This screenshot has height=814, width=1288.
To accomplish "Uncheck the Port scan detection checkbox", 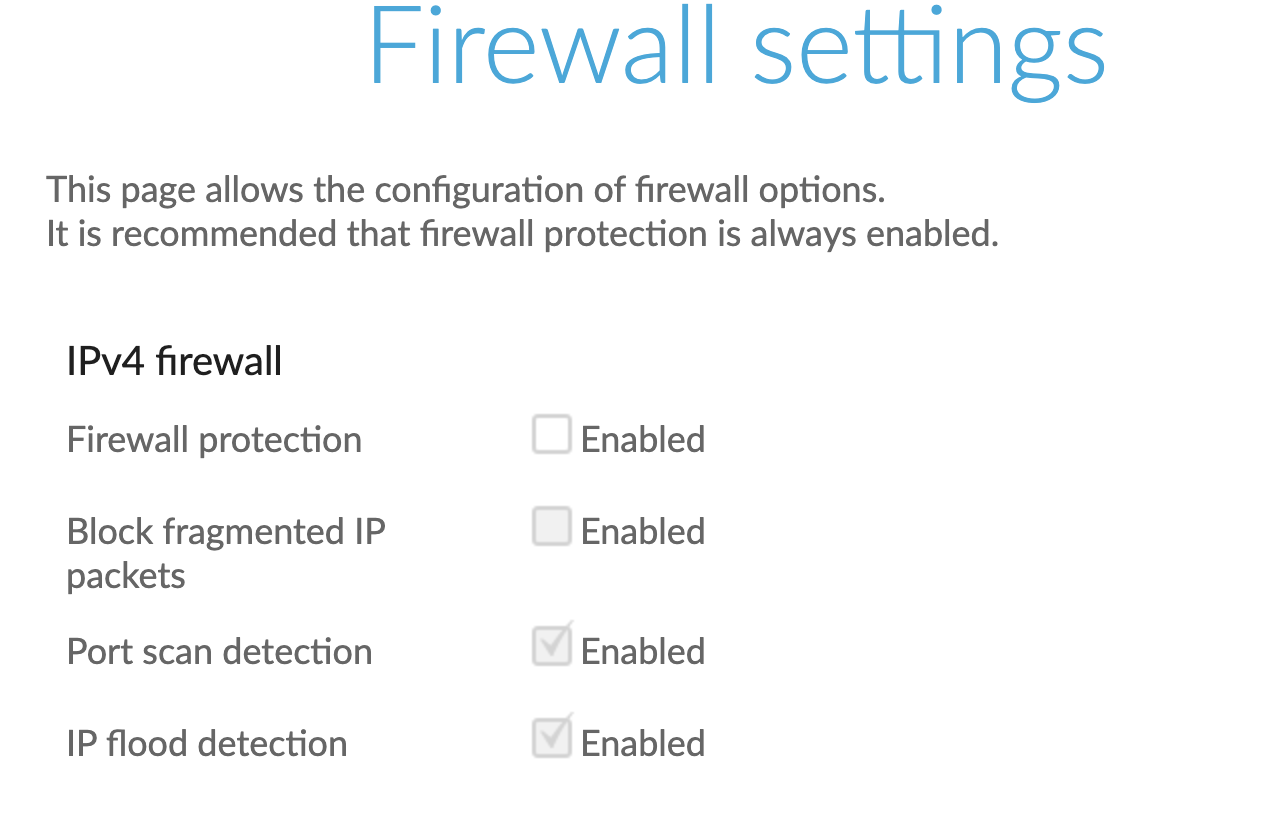I will point(551,647).
